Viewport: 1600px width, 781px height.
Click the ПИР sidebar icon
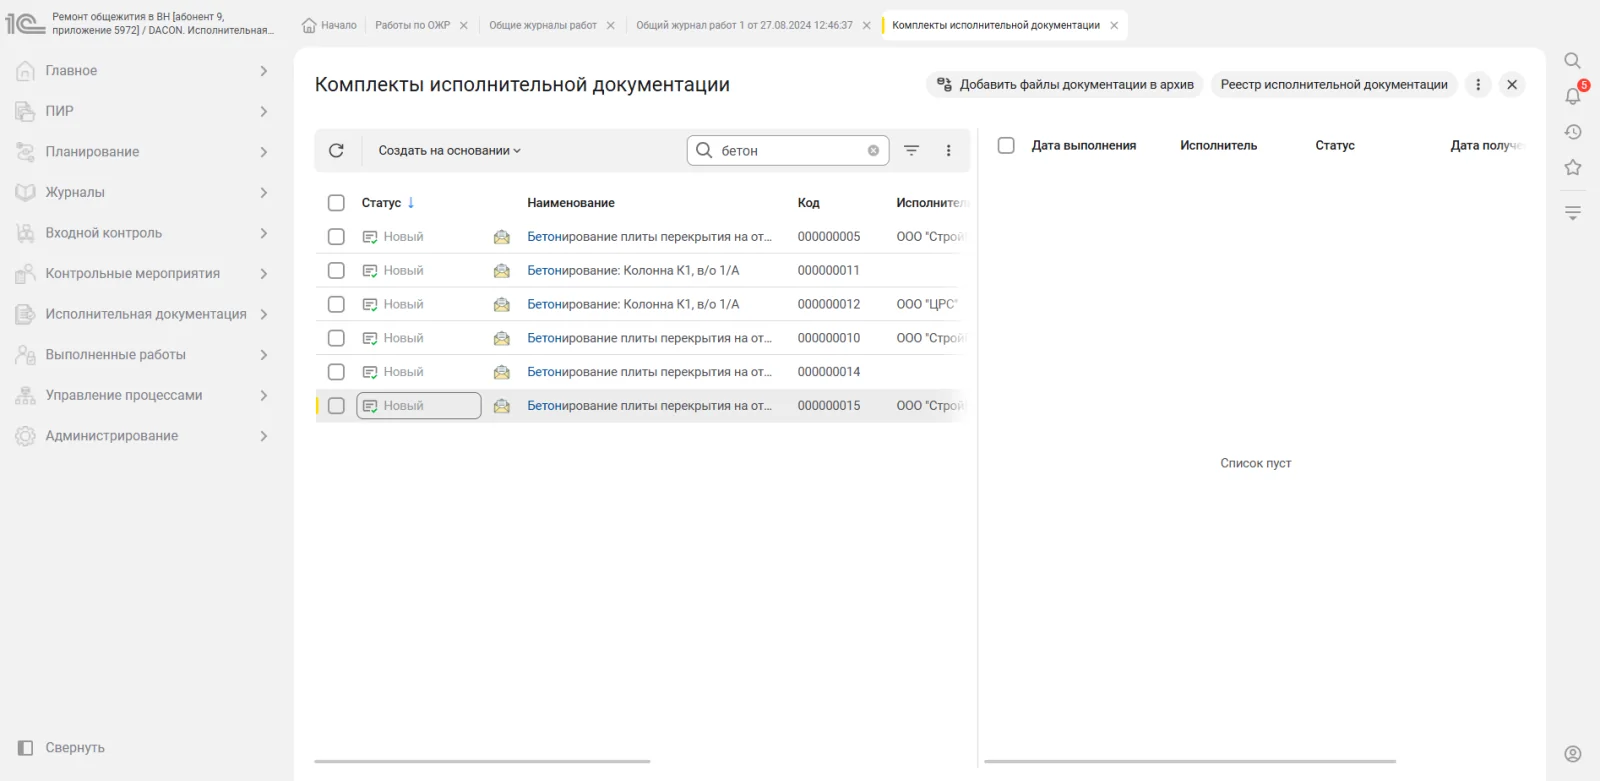pyautogui.click(x=26, y=111)
